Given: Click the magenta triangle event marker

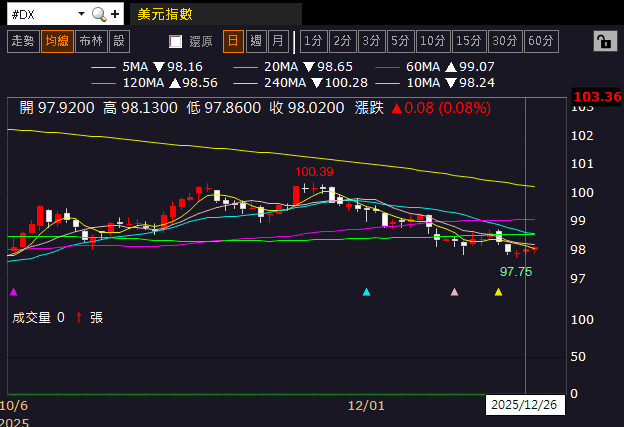Looking at the screenshot, I should pos(13,292).
